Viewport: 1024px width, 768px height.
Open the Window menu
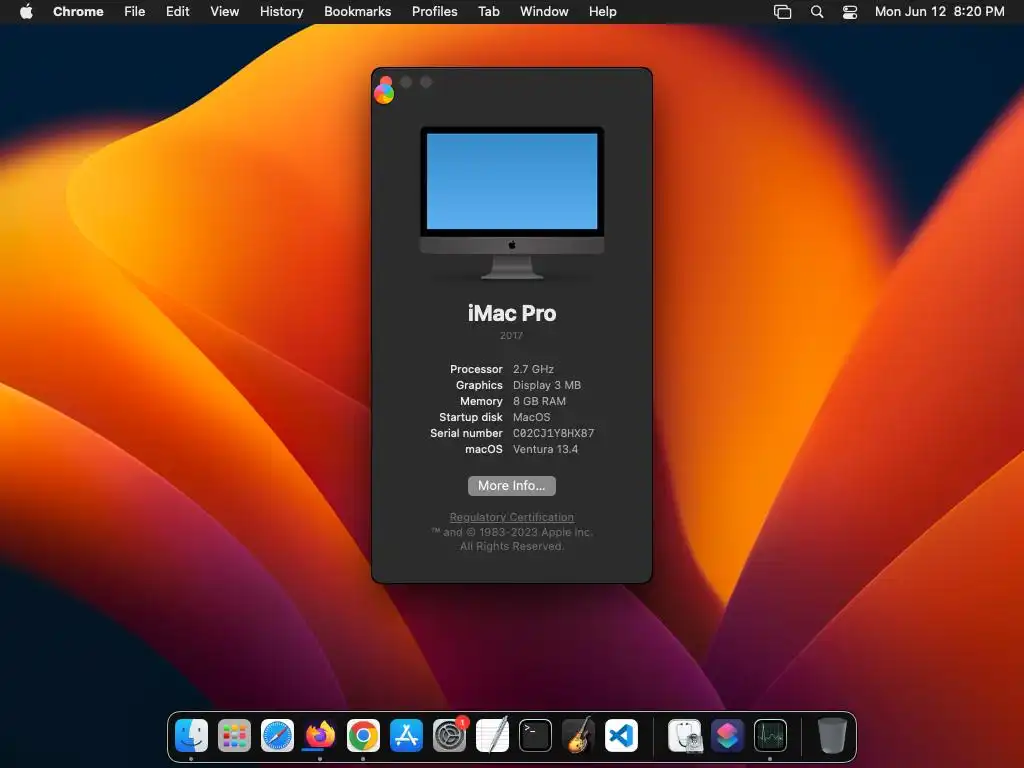tap(544, 11)
